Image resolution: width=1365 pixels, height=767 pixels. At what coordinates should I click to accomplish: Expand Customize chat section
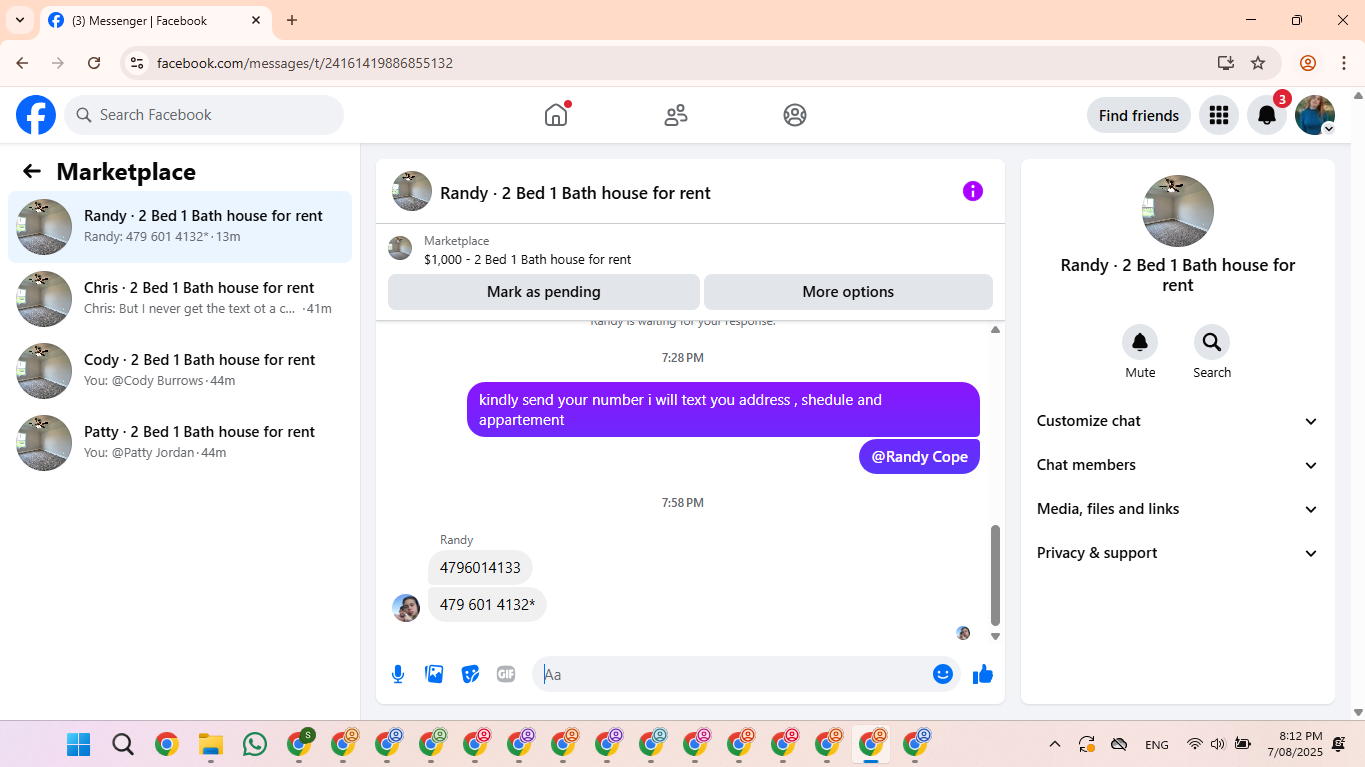tap(1178, 421)
